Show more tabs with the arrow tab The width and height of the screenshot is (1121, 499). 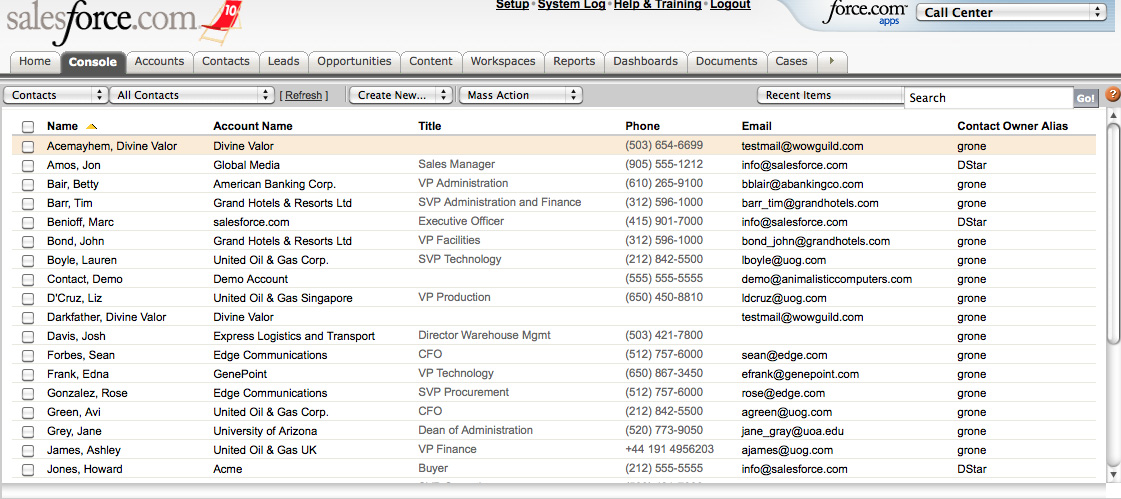[831, 61]
